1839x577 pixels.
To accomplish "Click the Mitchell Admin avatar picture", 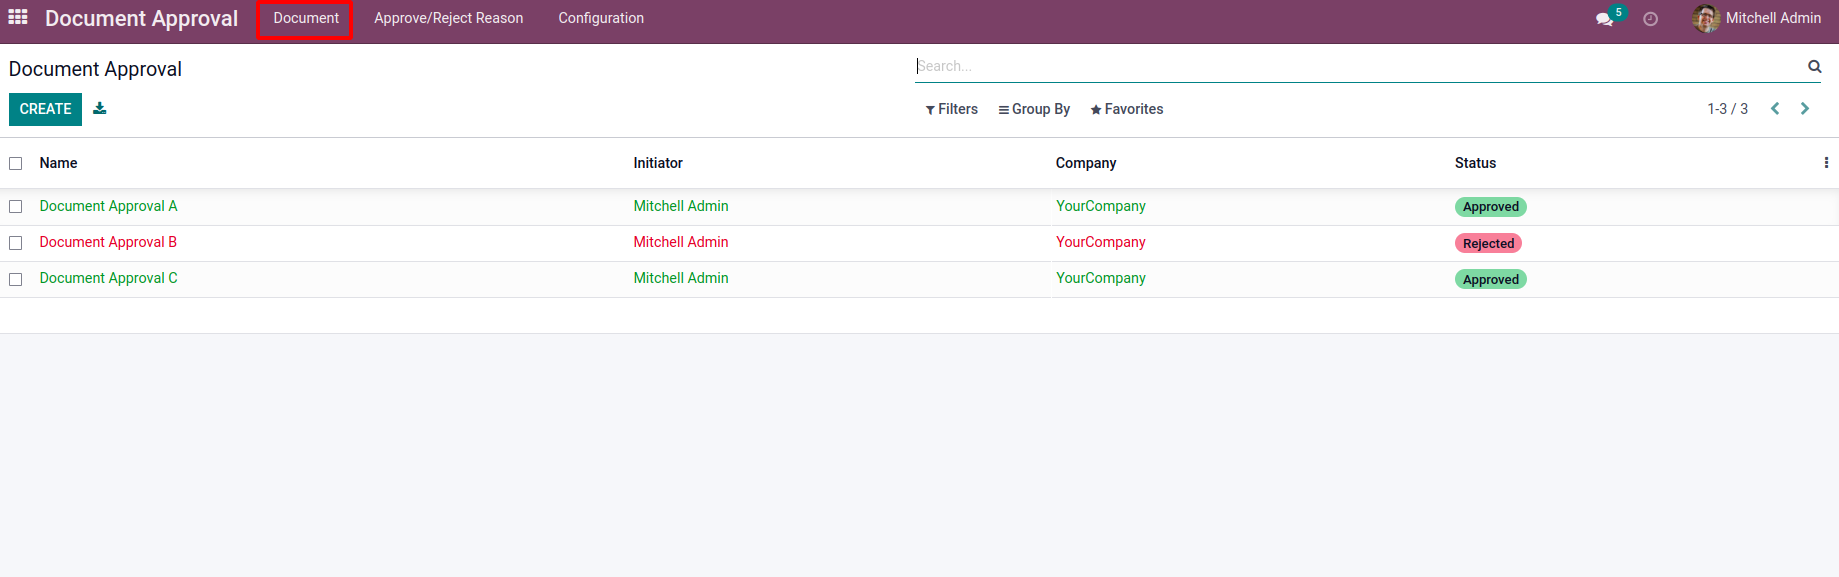I will coord(1706,18).
